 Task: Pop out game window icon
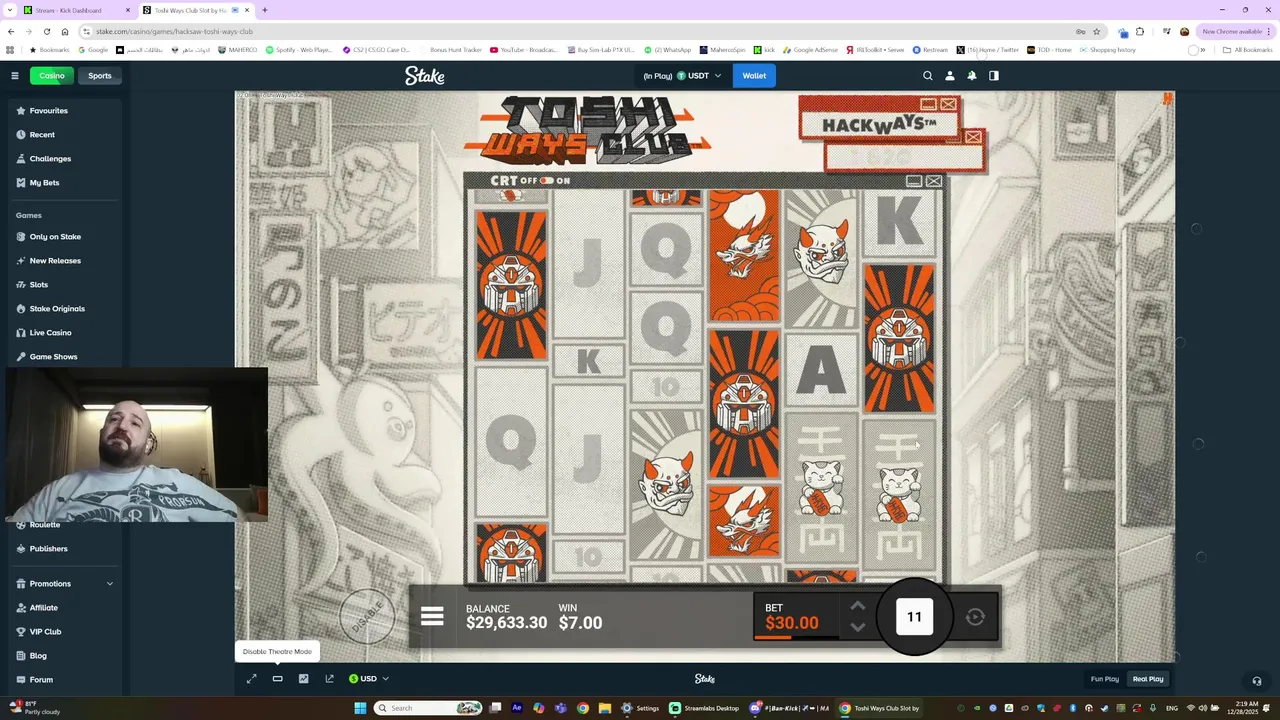coord(330,679)
